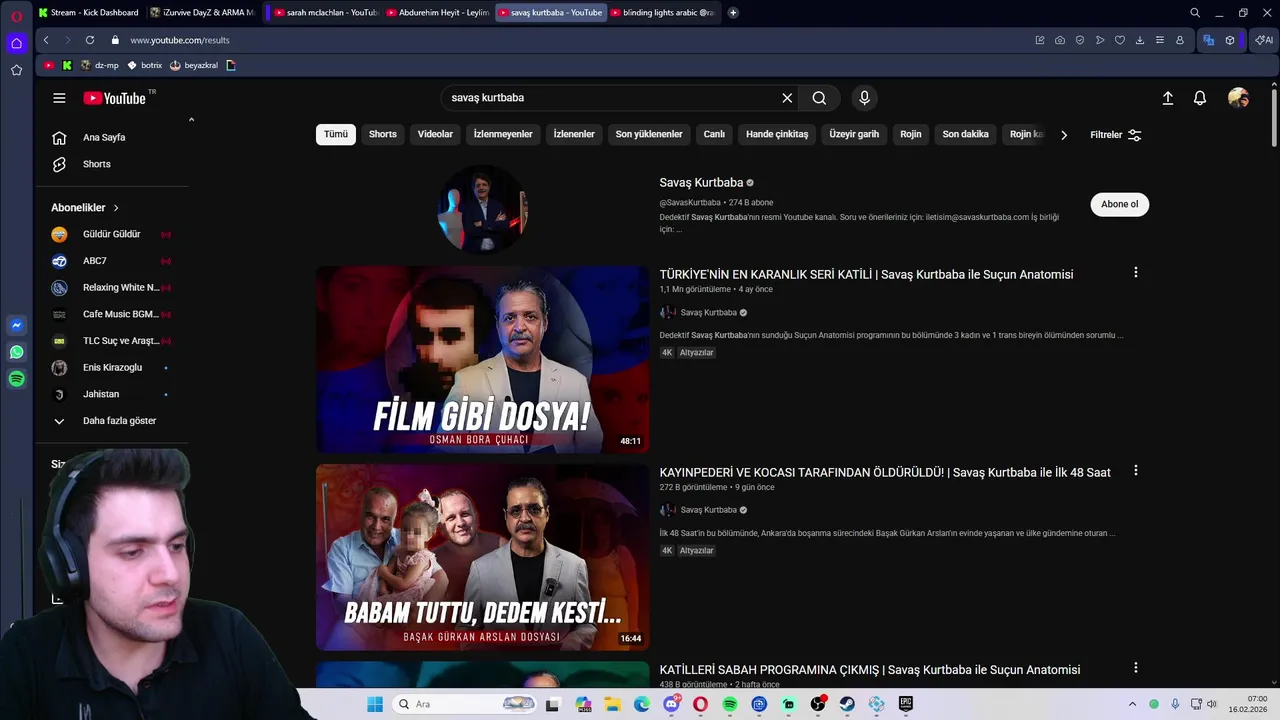This screenshot has width=1280, height=720.
Task: Switch to iZurvive DayZ & ARMA tab
Action: (x=203, y=13)
